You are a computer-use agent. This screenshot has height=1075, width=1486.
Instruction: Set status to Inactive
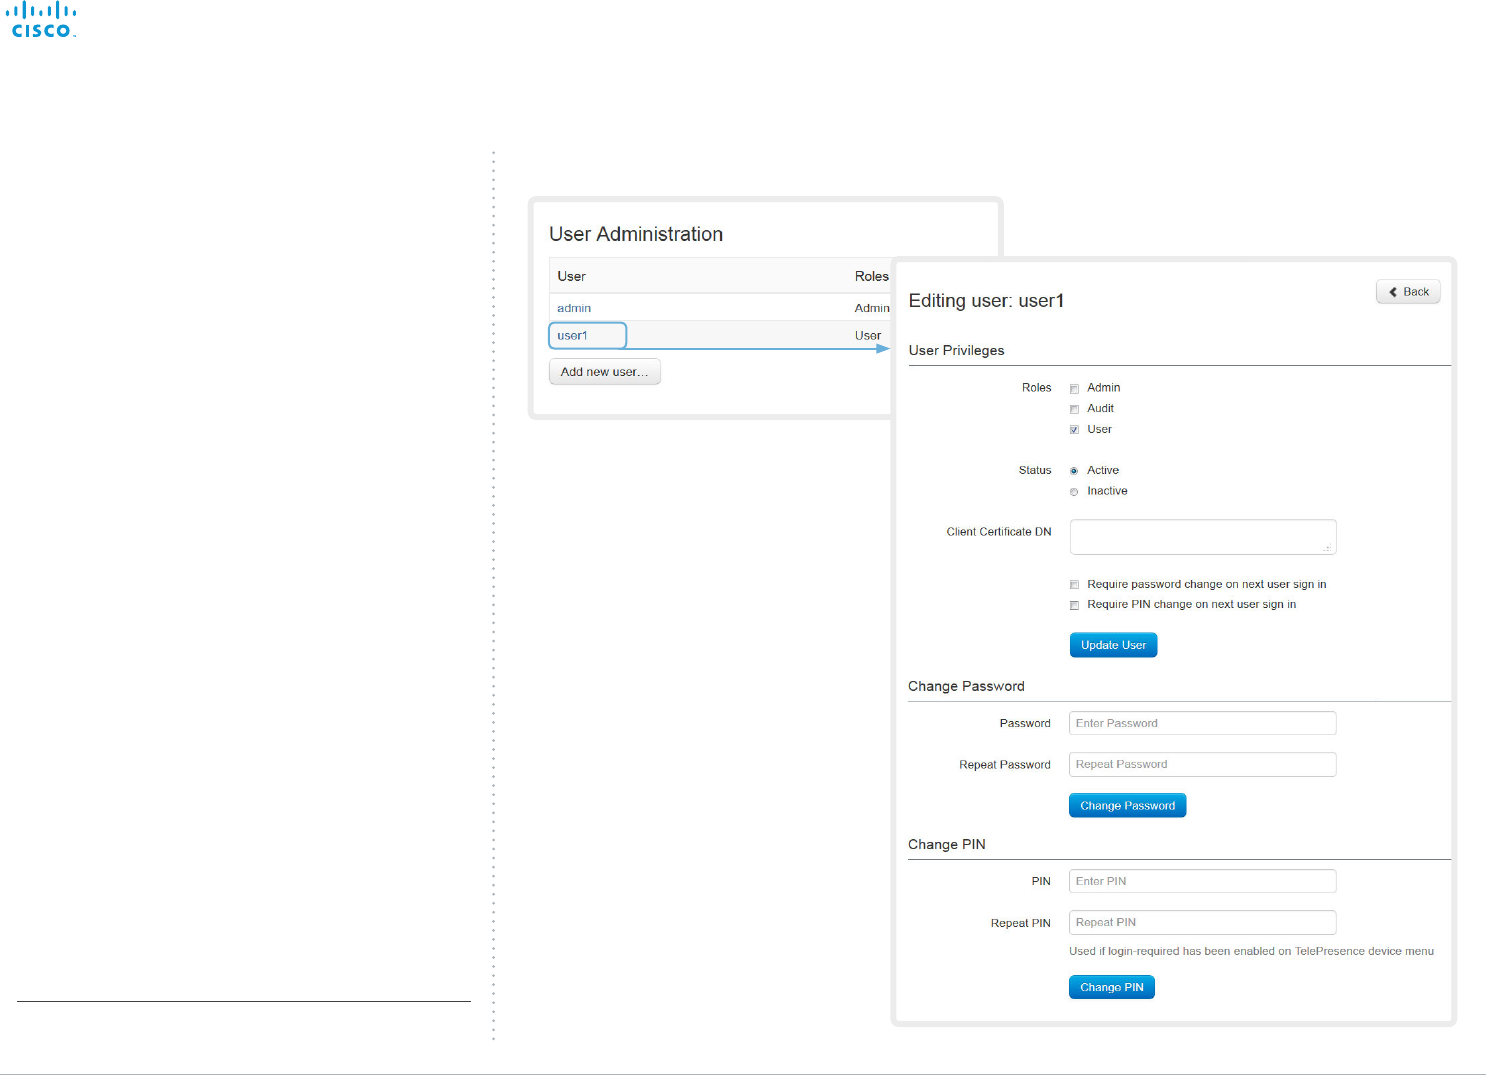1075,492
